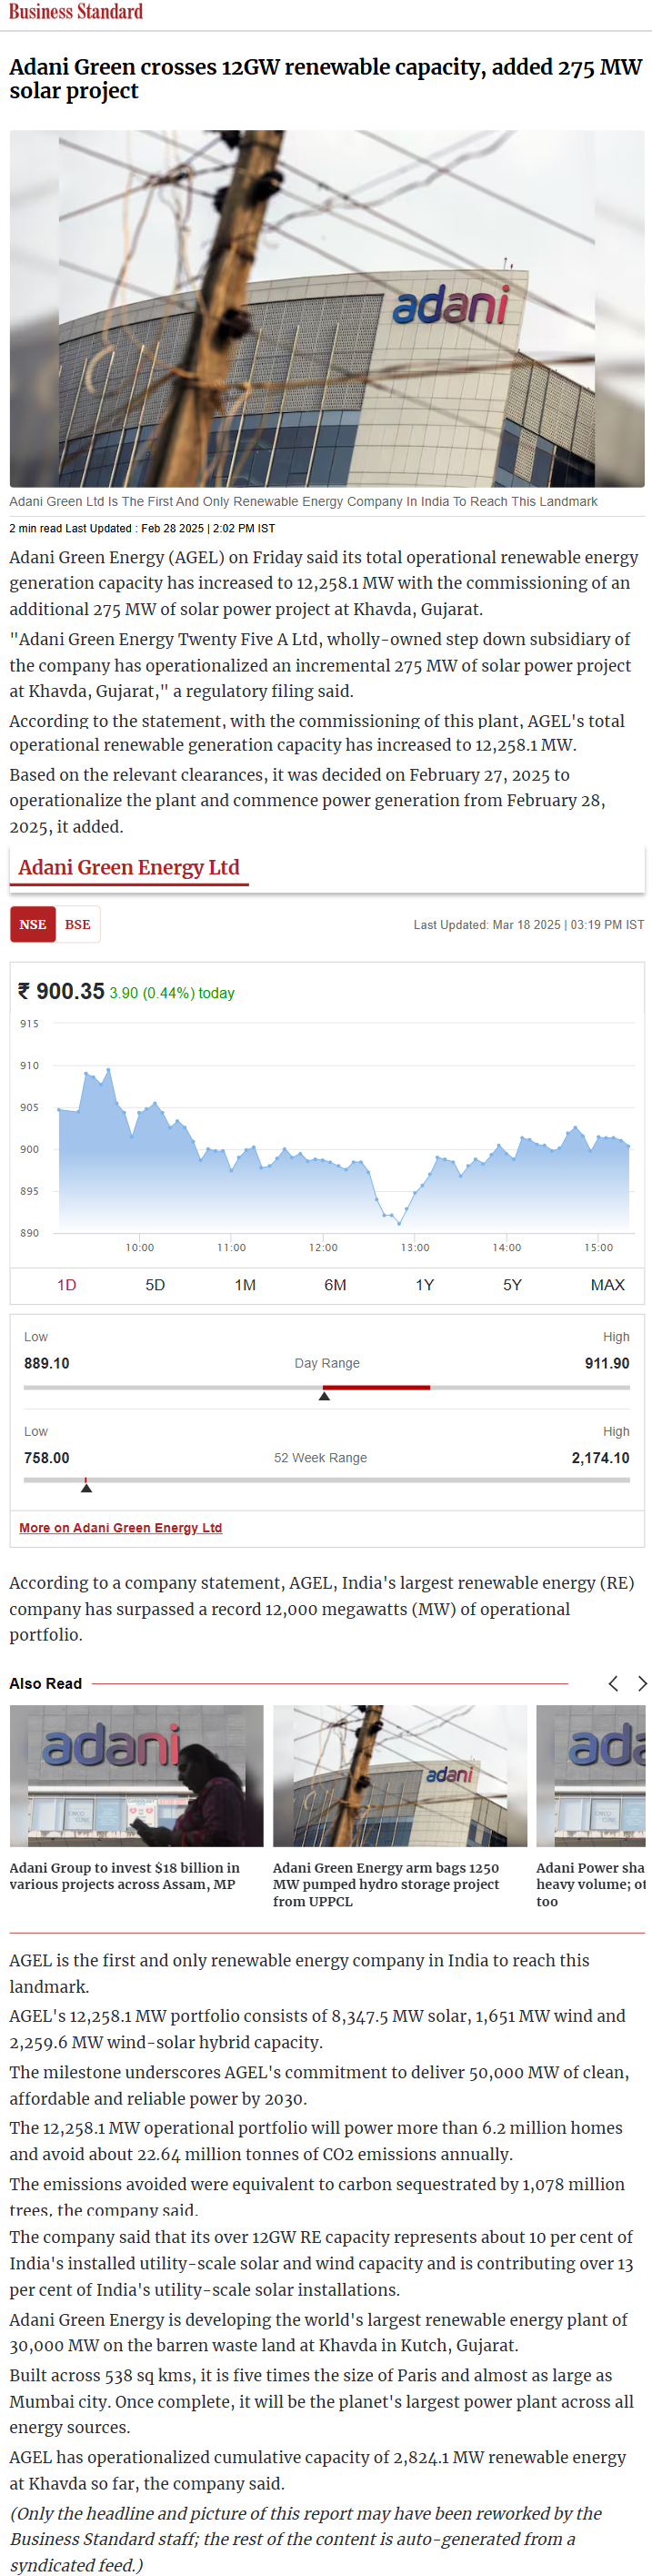Click the Business Standard logo
652x2576 pixels.
(76, 12)
